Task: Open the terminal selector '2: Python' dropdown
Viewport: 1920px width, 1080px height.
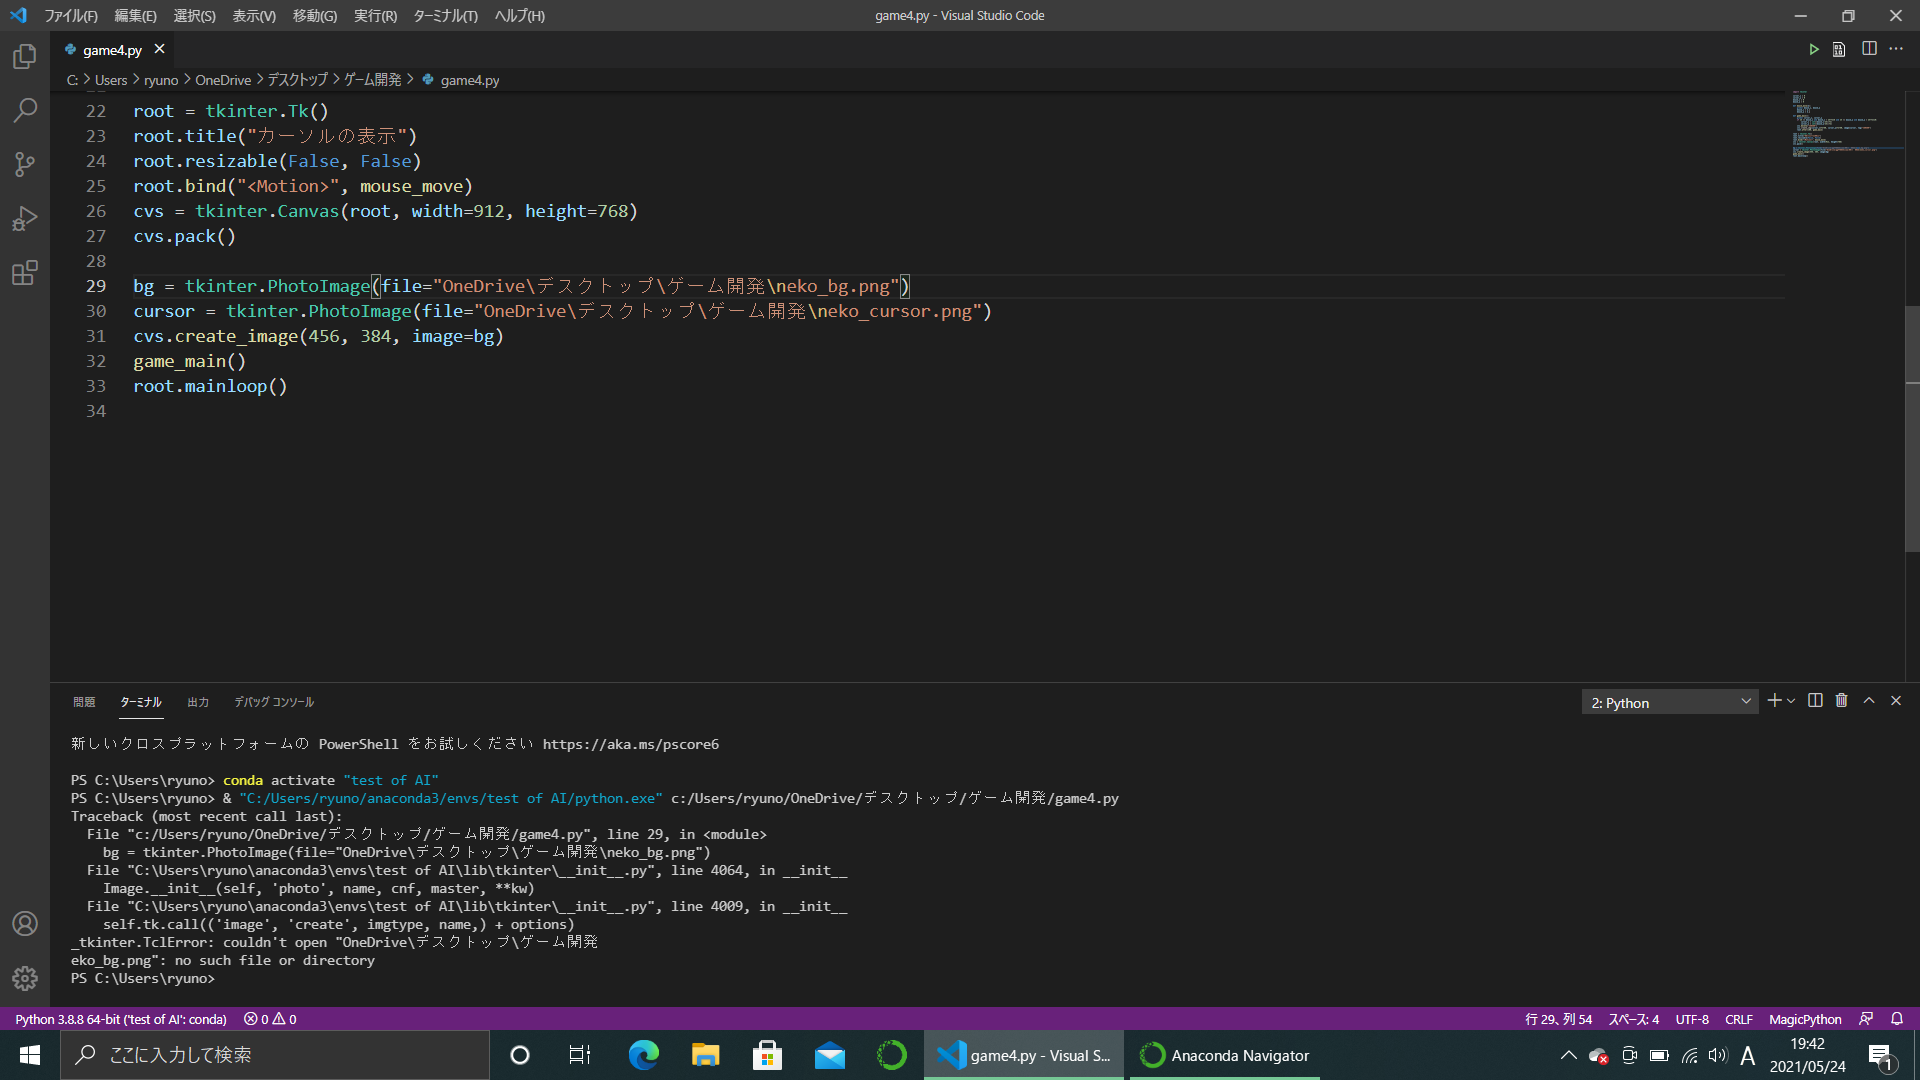Action: 1670,702
